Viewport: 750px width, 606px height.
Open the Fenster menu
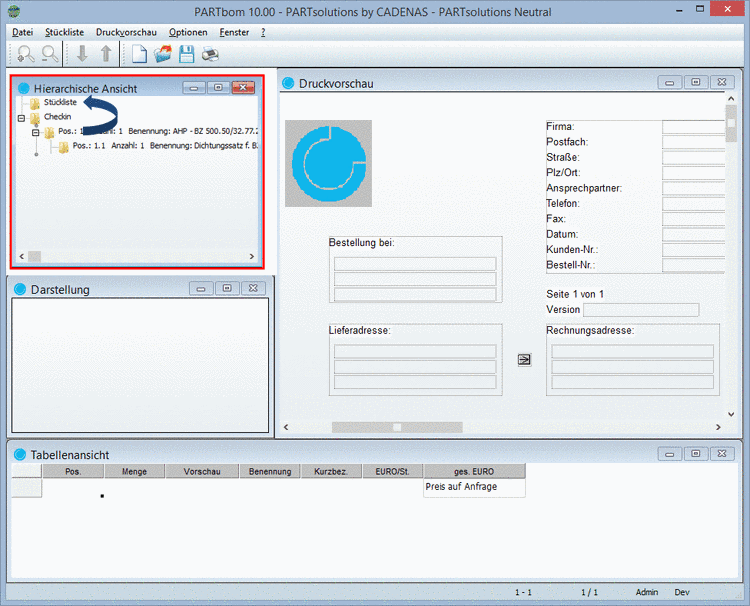tap(234, 32)
